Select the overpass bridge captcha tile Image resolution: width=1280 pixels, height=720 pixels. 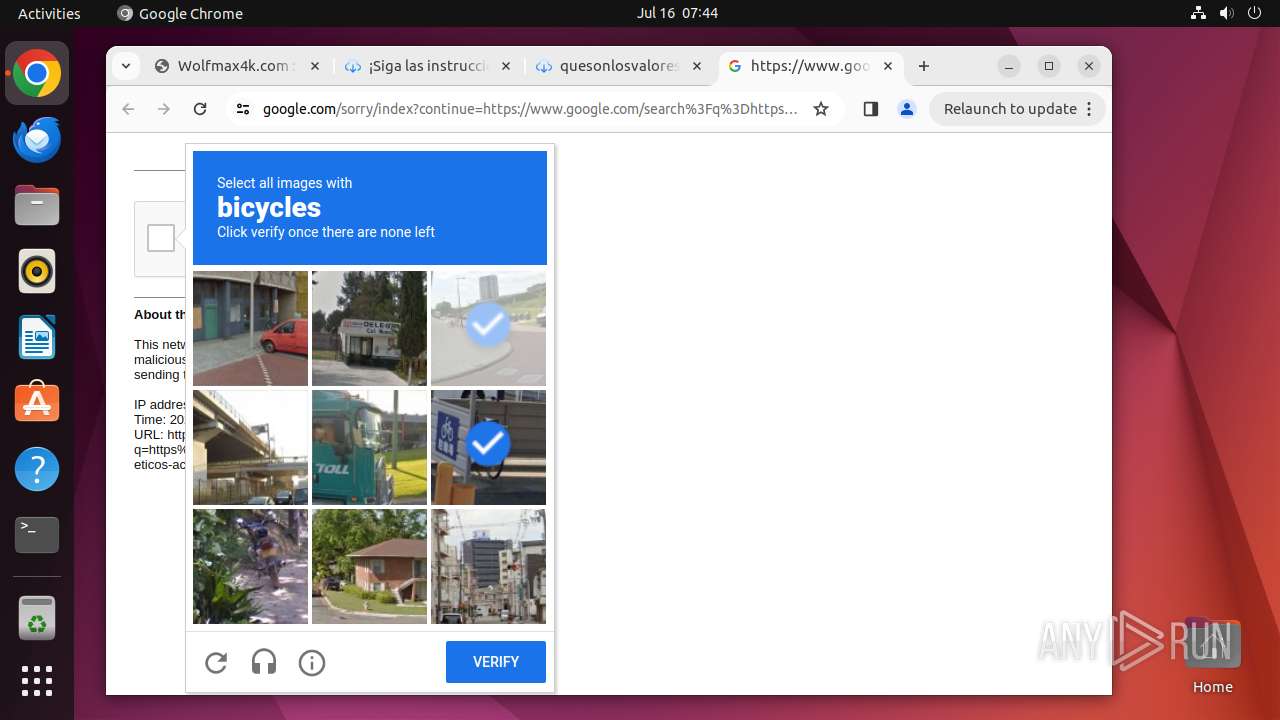(250, 447)
